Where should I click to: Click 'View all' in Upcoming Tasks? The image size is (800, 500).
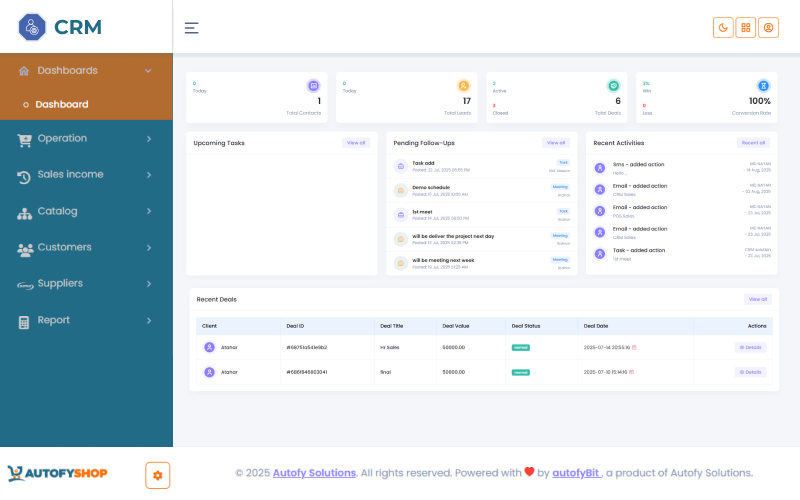click(356, 143)
